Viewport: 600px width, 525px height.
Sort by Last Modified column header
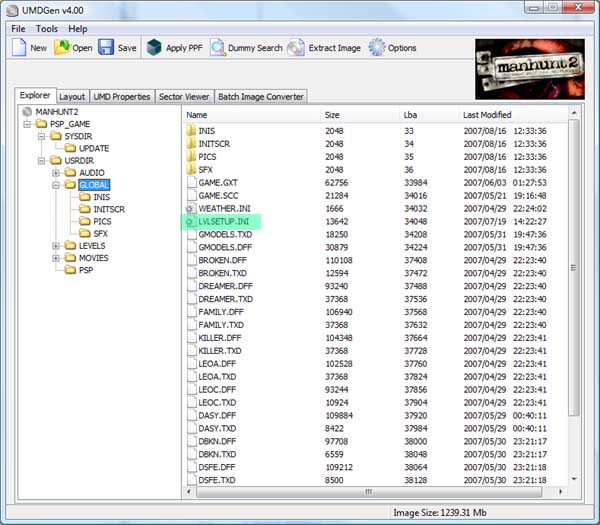click(x=513, y=115)
